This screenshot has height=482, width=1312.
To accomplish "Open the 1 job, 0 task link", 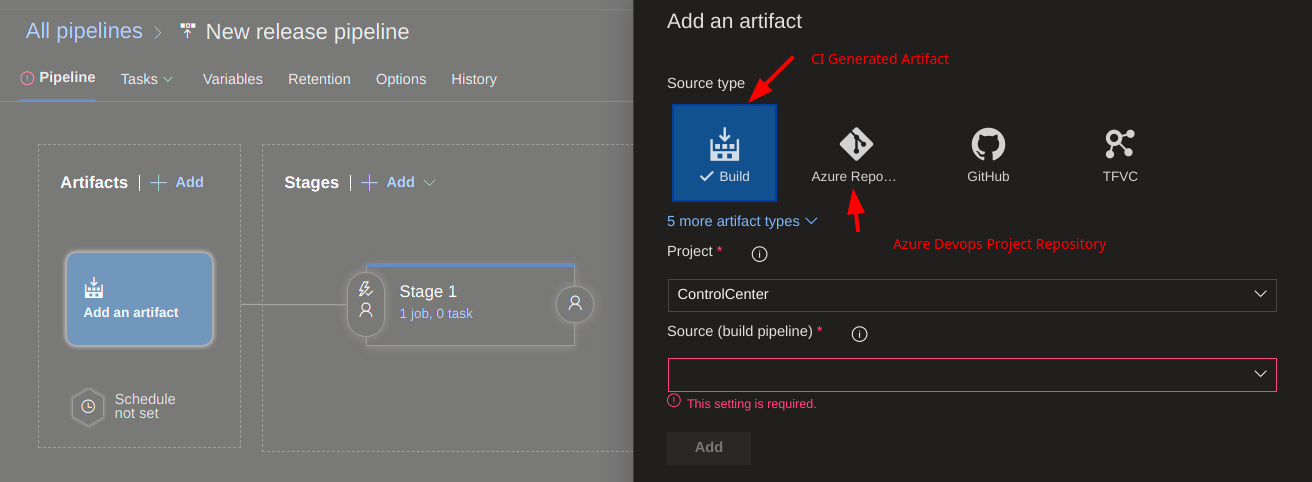I will pos(436,313).
